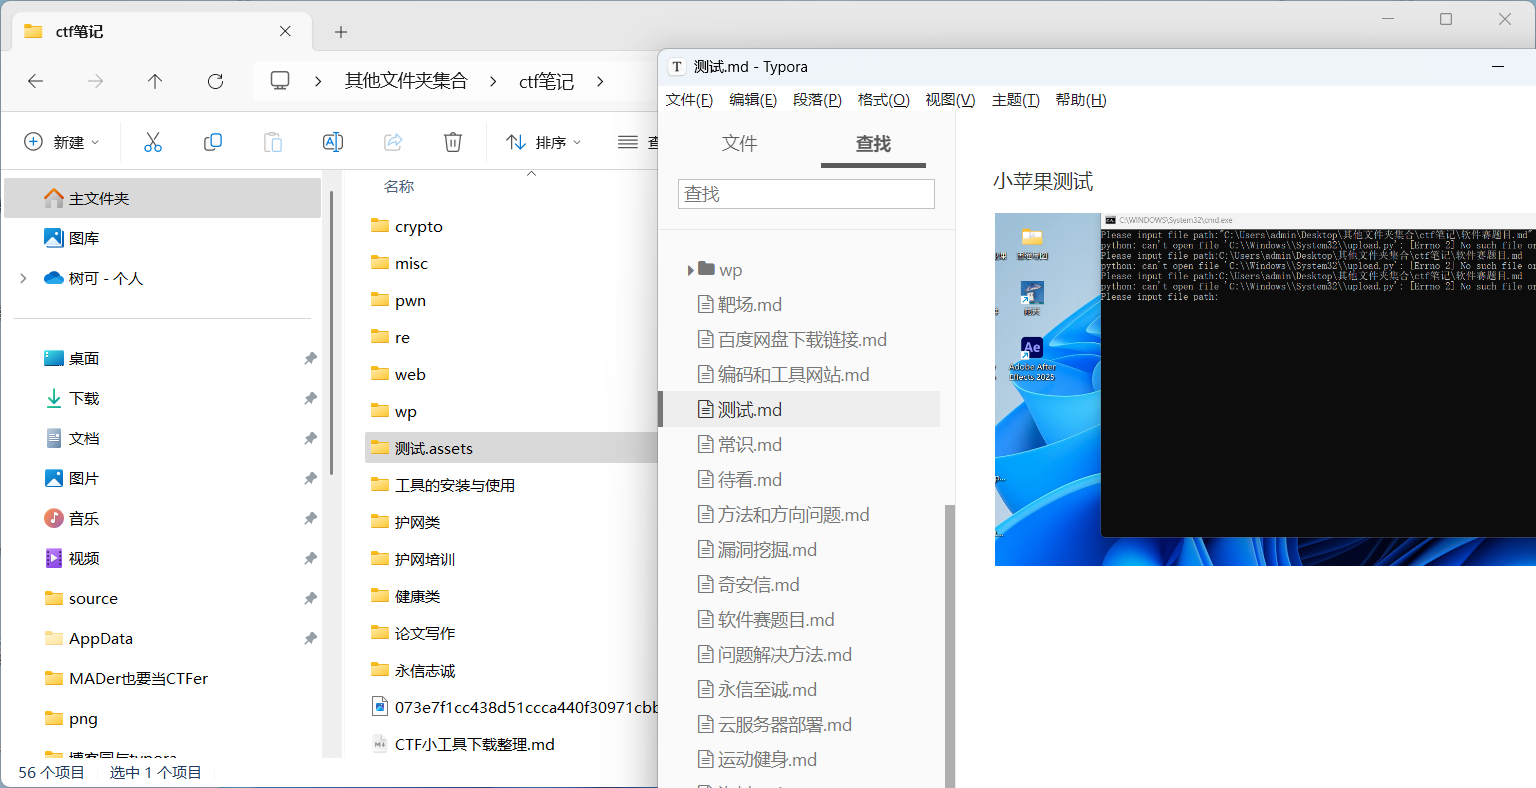
Task: Delete the selected item with trash icon
Action: point(453,142)
